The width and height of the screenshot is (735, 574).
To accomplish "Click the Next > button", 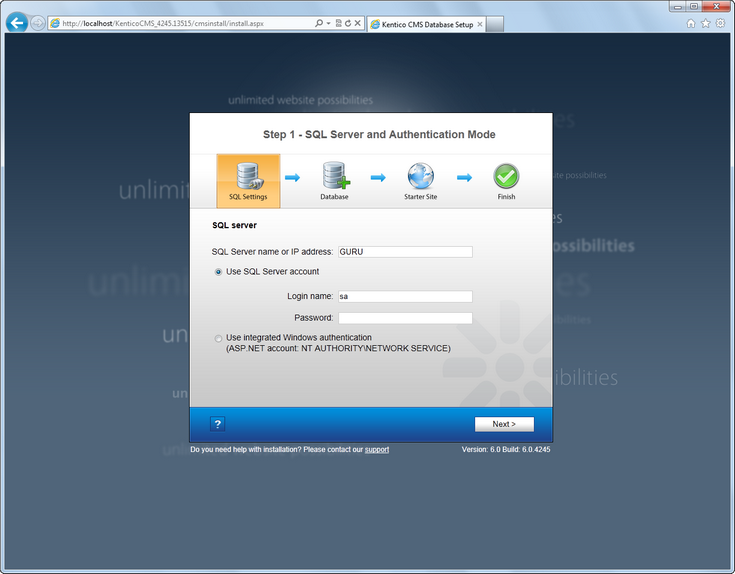I will point(504,424).
